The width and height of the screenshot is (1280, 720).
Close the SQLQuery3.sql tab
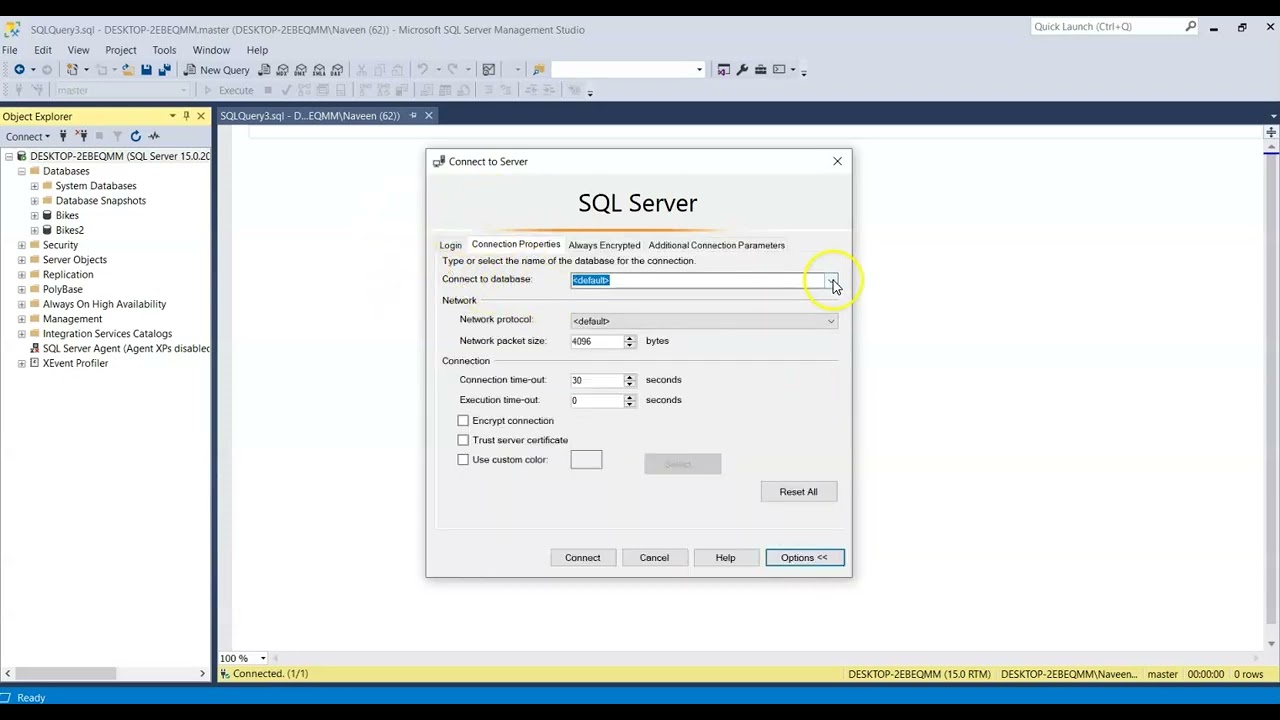coord(428,116)
